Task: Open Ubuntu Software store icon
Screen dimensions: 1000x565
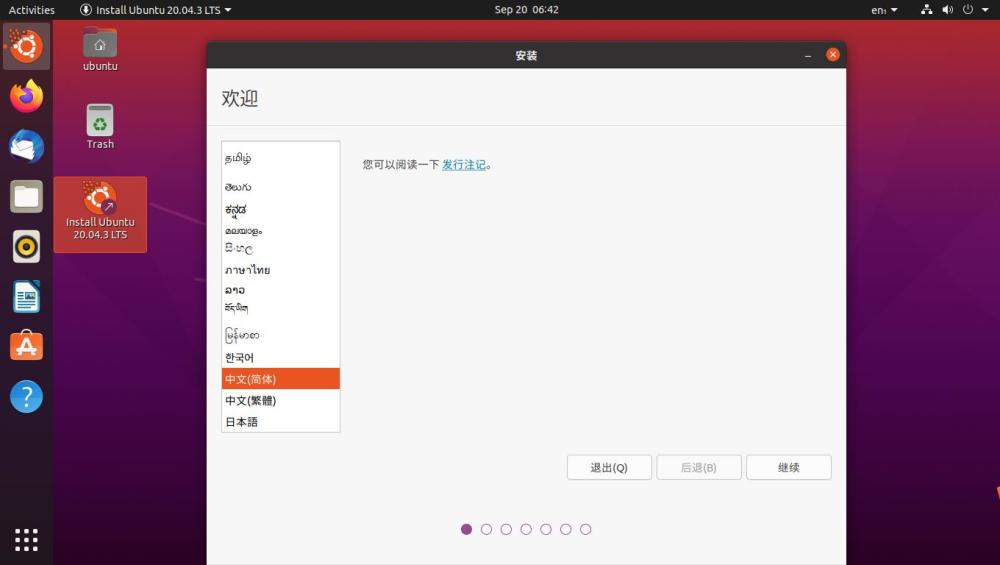Action: 26,346
